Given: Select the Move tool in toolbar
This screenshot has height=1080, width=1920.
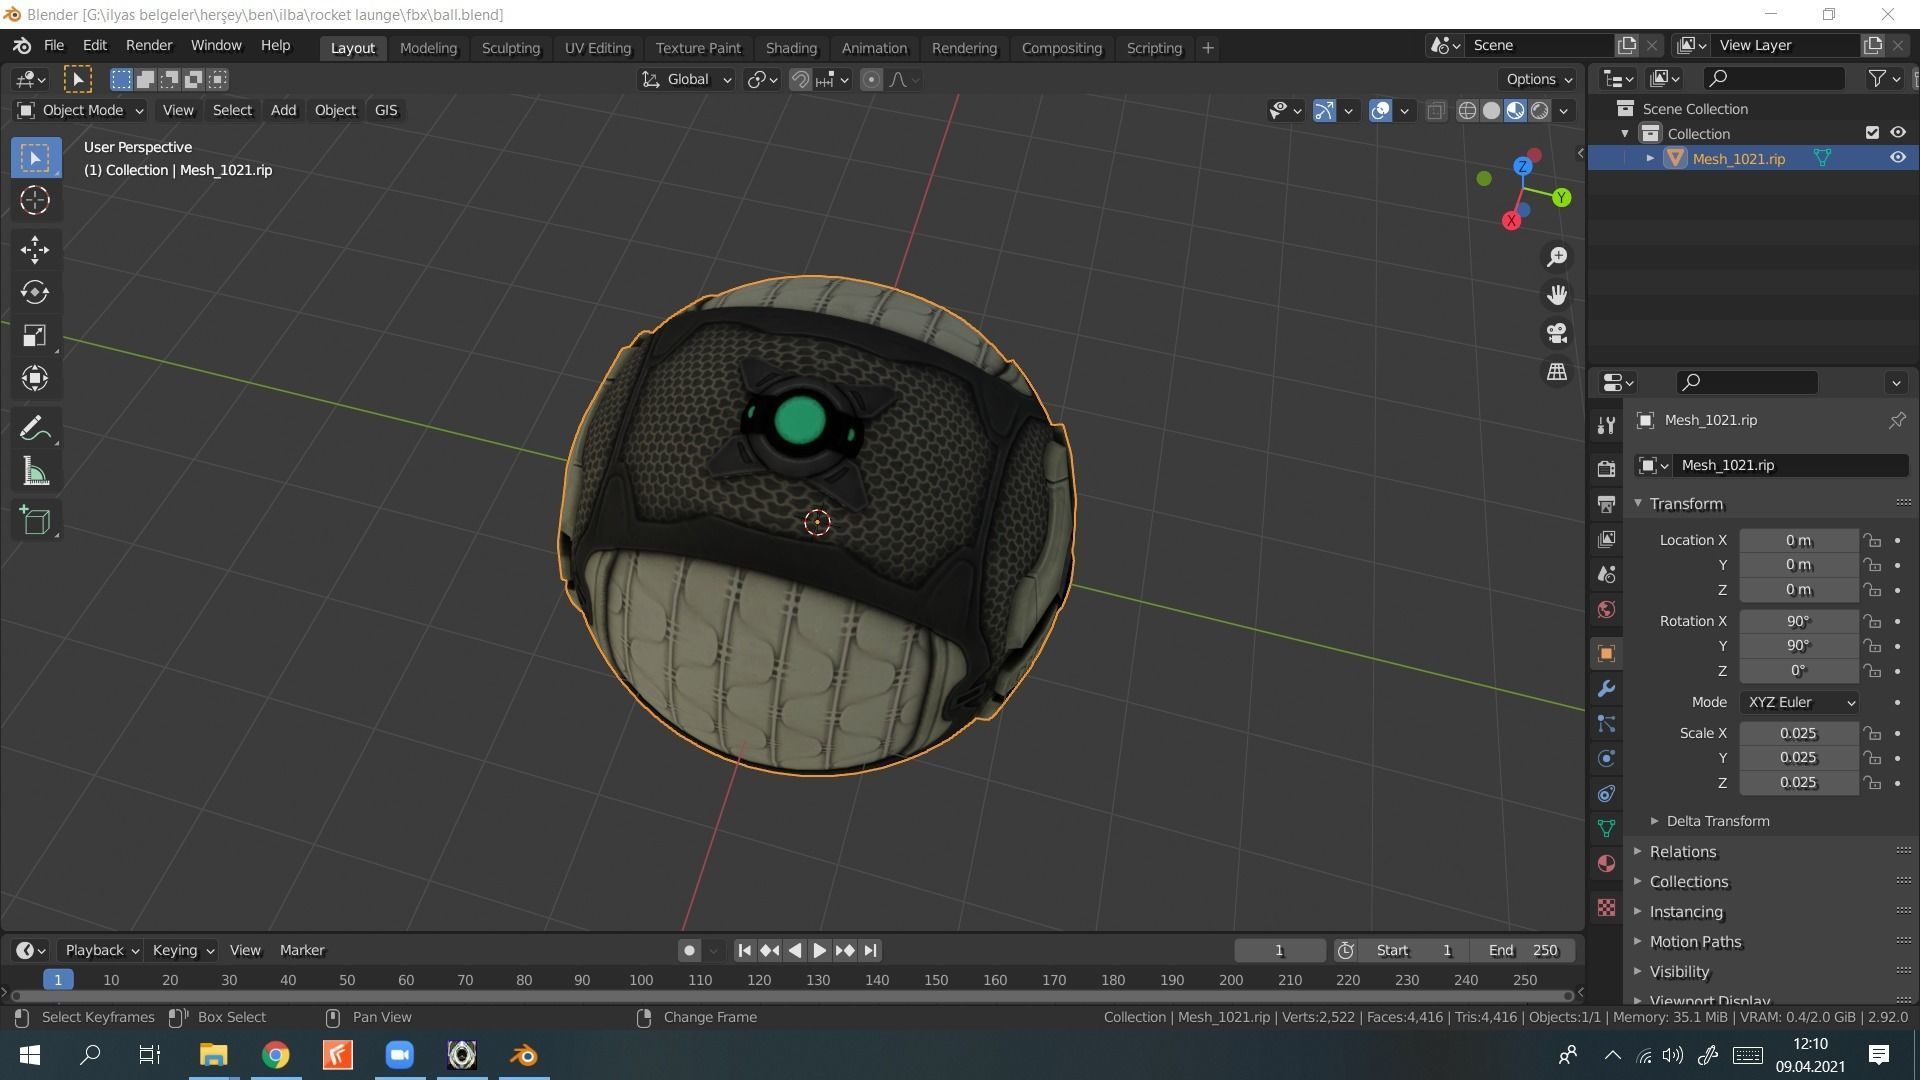Looking at the screenshot, I should click(x=35, y=249).
